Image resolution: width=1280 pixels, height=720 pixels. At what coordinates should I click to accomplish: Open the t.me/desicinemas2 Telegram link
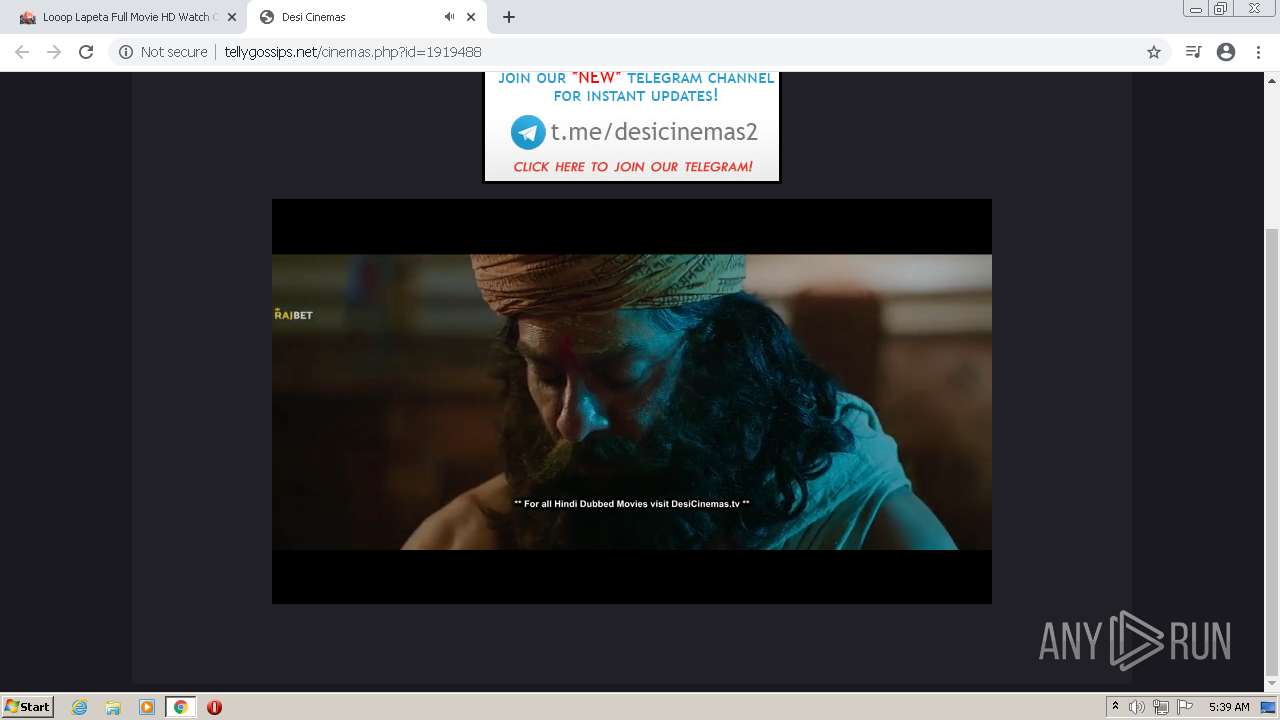pos(654,132)
